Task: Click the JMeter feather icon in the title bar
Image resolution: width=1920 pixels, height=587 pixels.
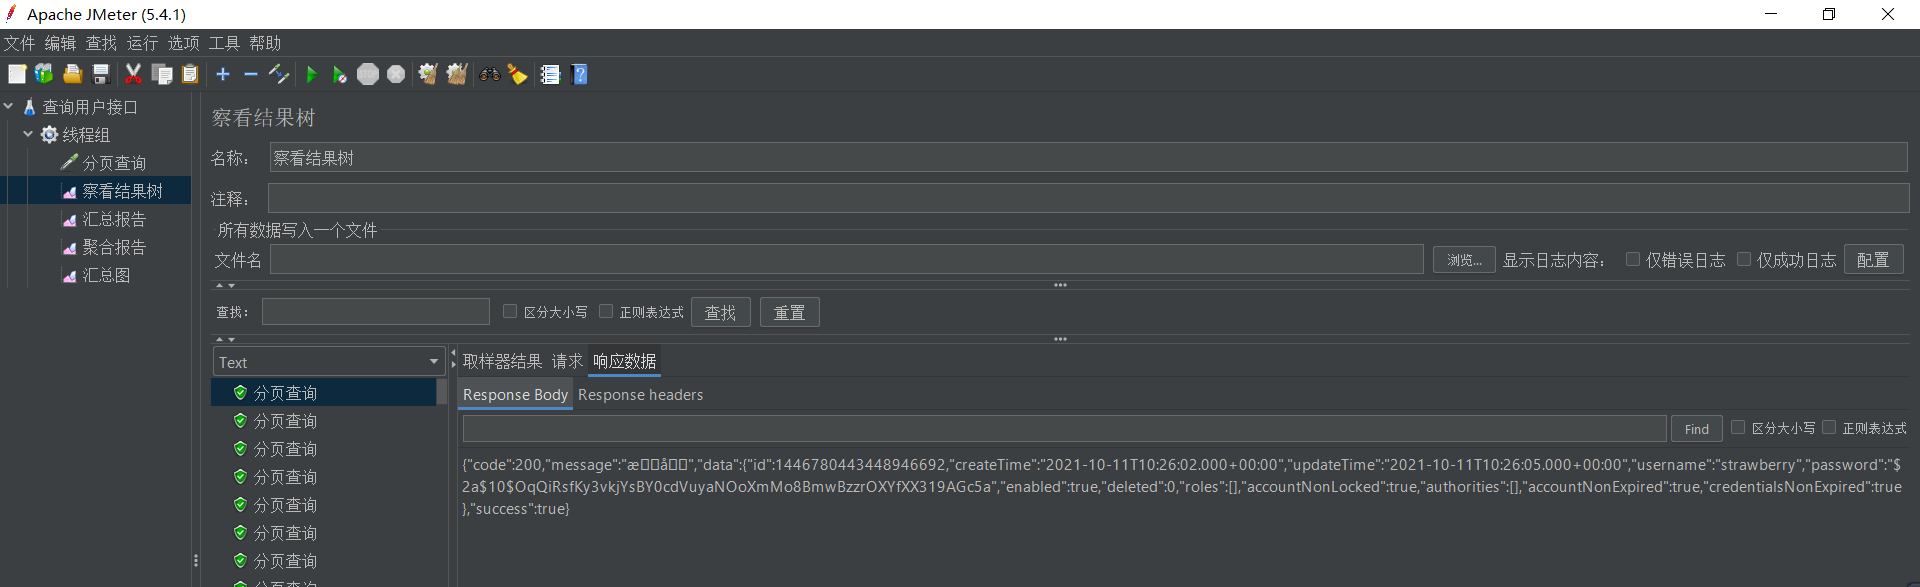Action: (11, 13)
